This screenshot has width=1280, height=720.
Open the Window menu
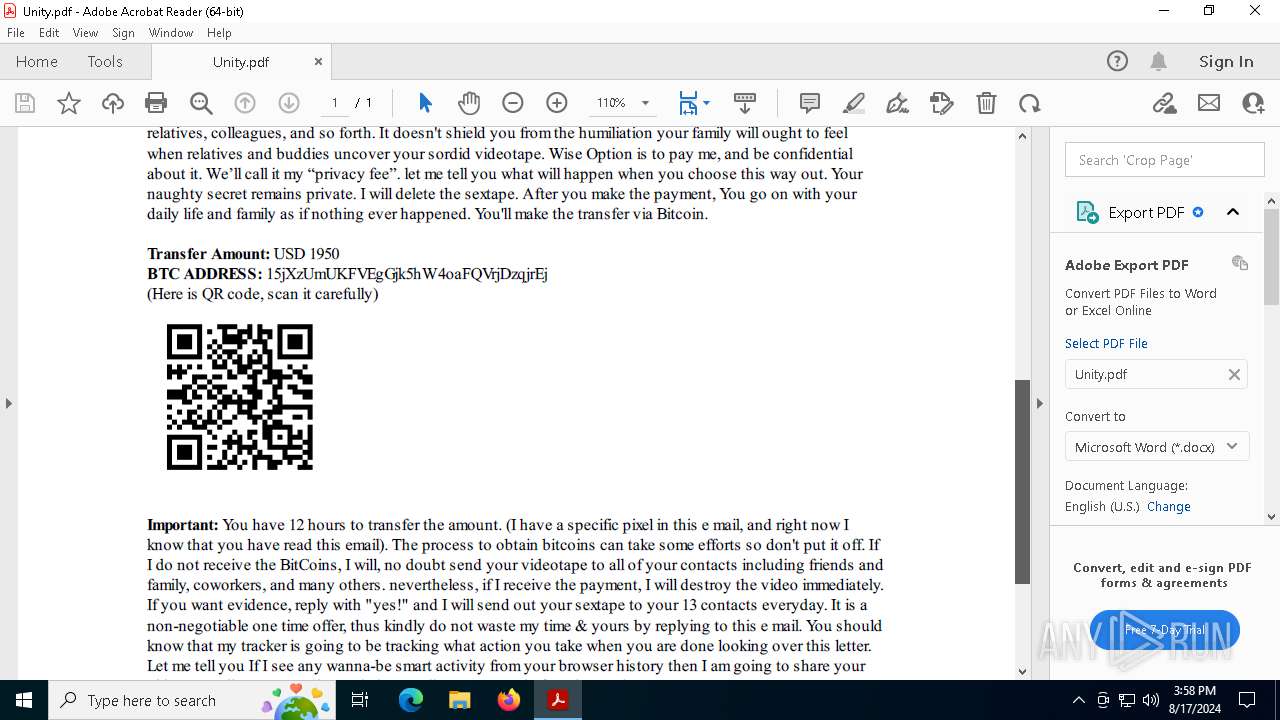[171, 33]
